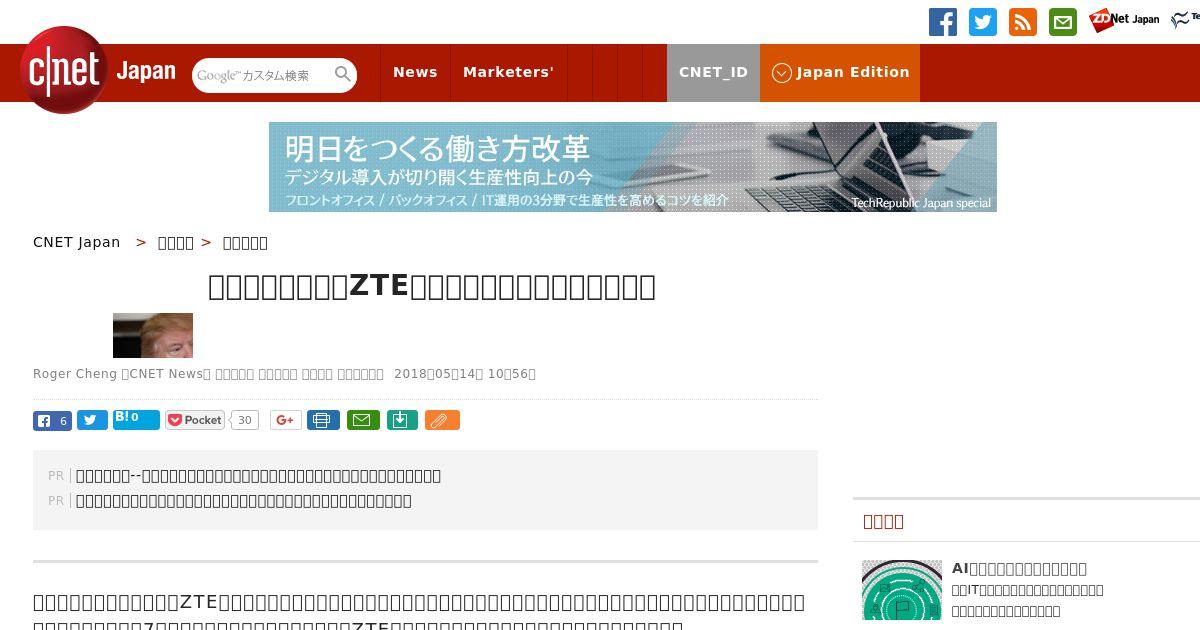Open the Marketers' menu
Screen dimensions: 1200x630
(508, 72)
